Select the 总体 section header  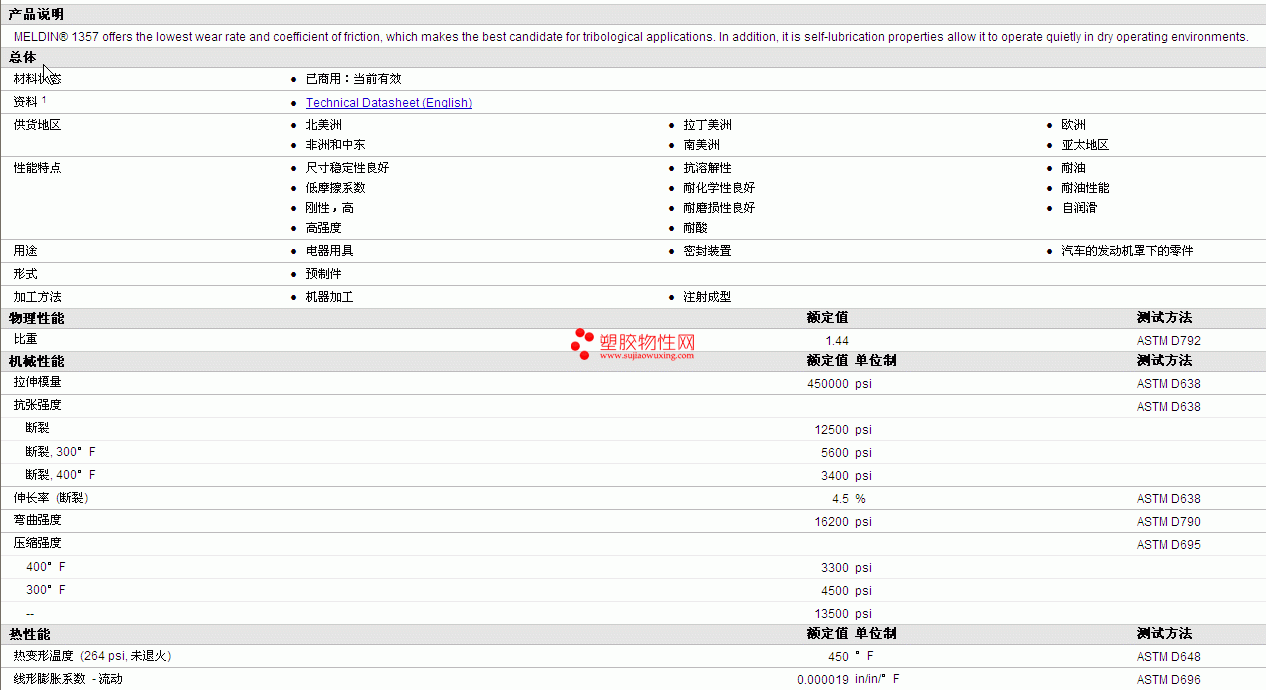(x=23, y=57)
